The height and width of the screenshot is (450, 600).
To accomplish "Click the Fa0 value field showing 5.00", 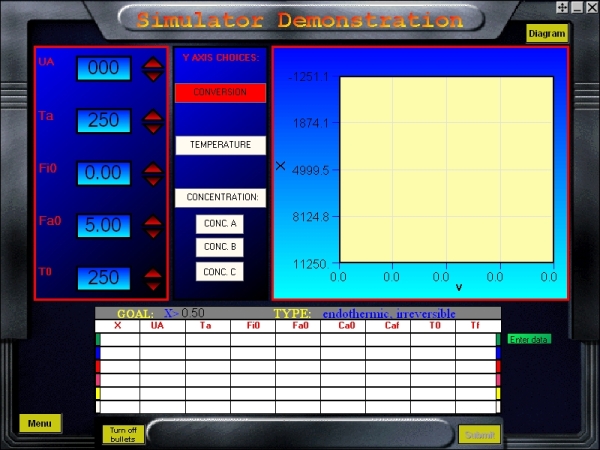I will coord(104,226).
